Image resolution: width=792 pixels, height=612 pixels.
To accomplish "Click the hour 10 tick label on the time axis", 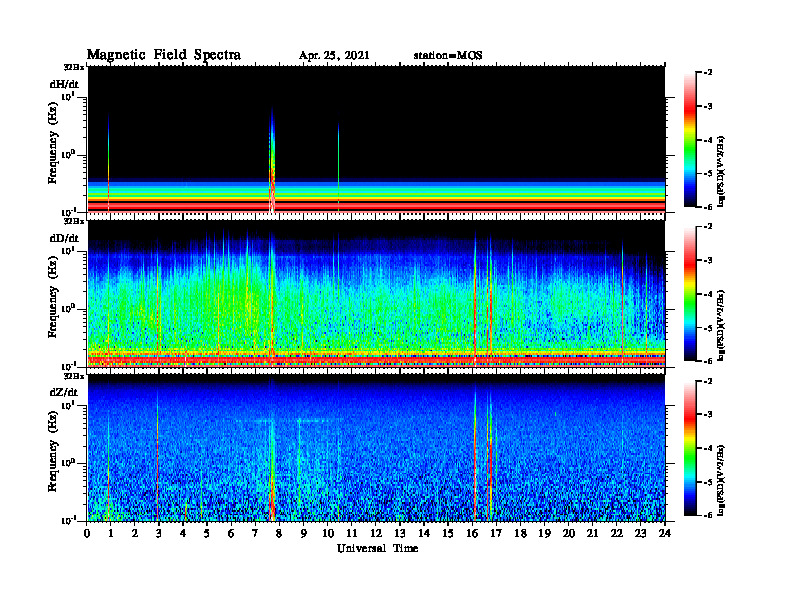I will pos(328,533).
